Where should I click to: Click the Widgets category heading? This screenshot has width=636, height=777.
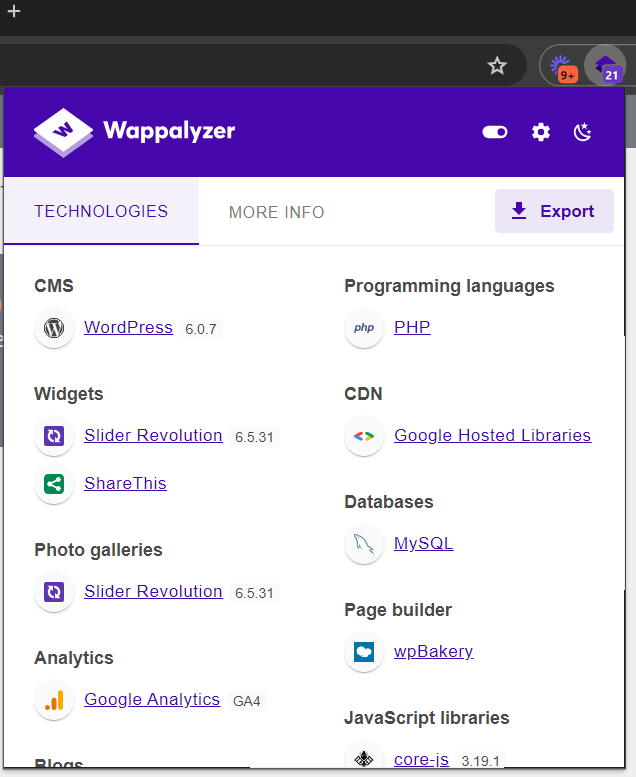coord(68,394)
